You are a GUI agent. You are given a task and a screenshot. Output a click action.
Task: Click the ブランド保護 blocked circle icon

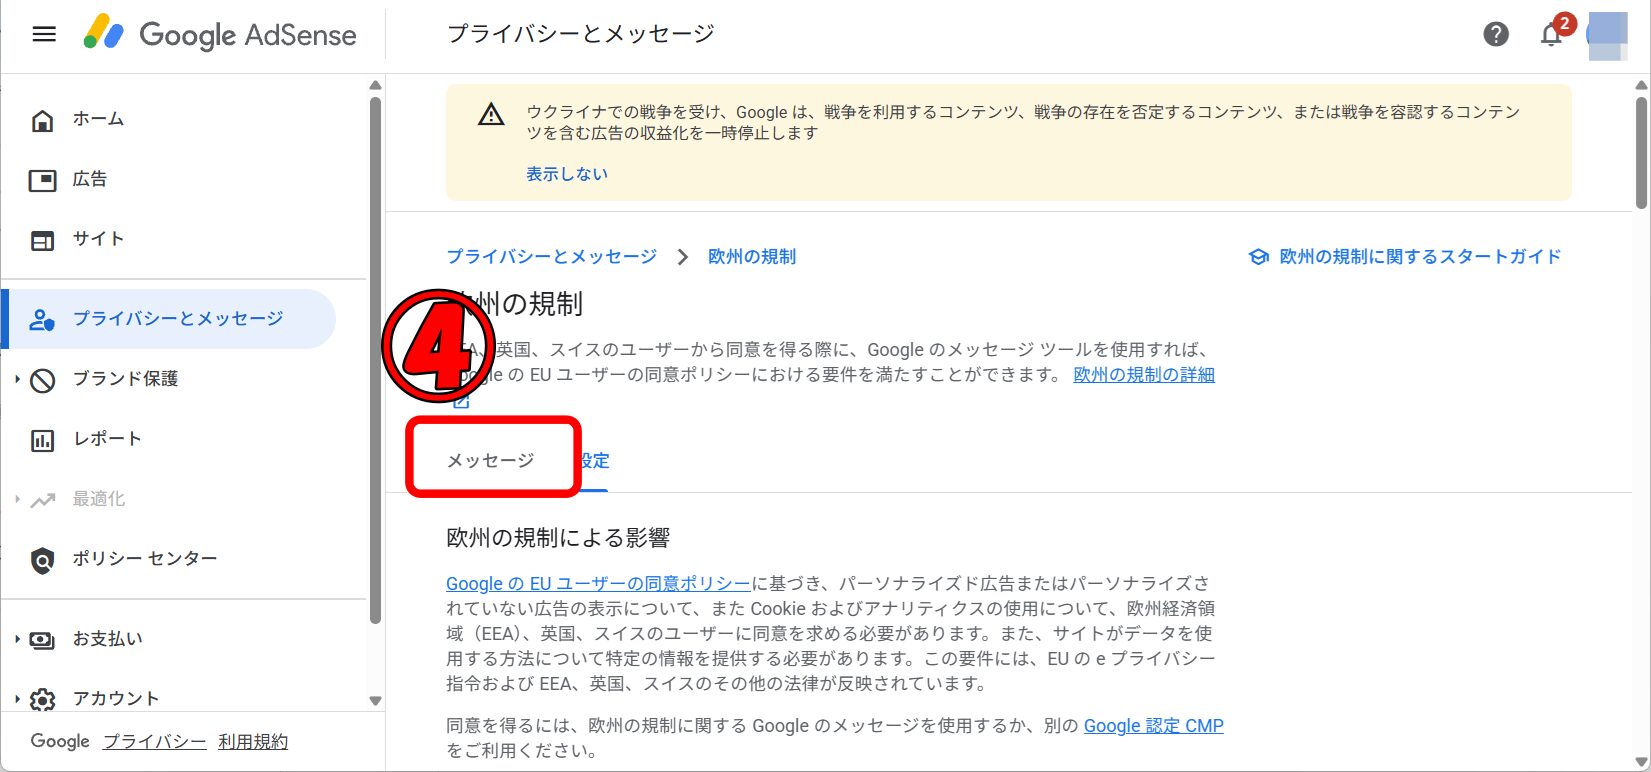(42, 380)
